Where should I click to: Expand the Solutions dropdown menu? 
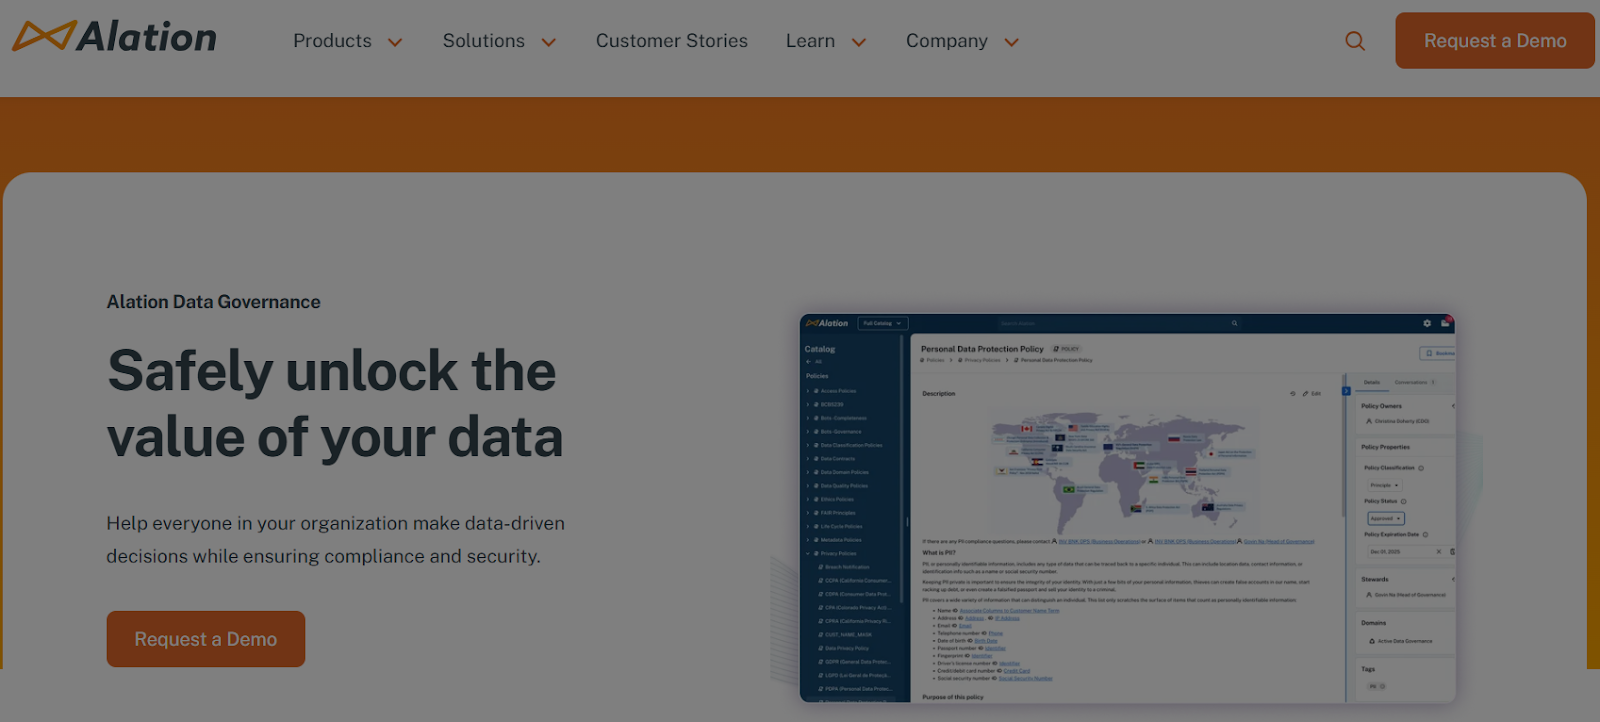pyautogui.click(x=499, y=41)
